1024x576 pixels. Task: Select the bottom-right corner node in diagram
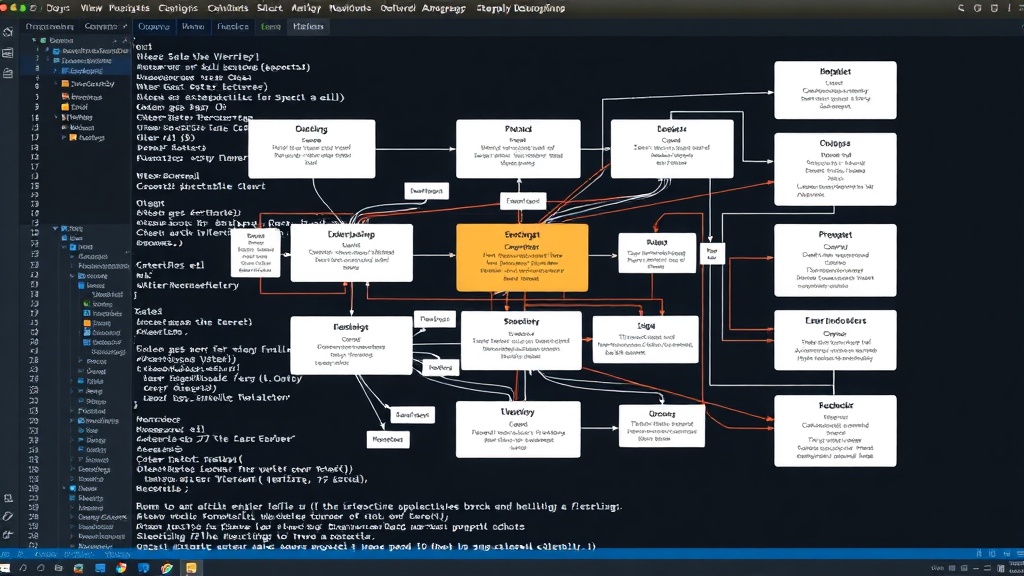tap(835, 431)
